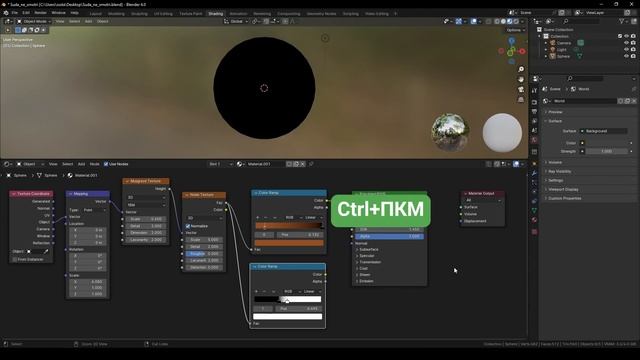This screenshot has width=640, height=360.
Task: Click the outliner filter funnel icon
Action: click(x=622, y=21)
